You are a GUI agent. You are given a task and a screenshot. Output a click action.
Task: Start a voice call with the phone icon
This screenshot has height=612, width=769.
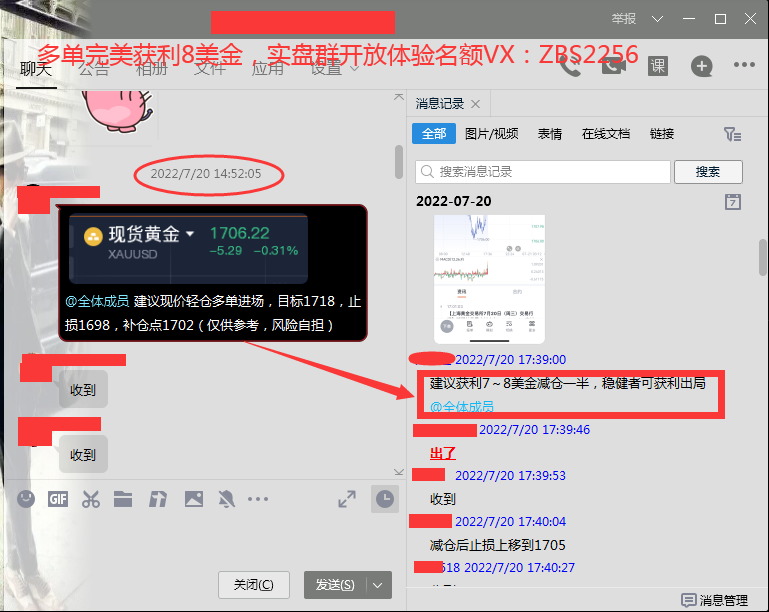pyautogui.click(x=570, y=66)
